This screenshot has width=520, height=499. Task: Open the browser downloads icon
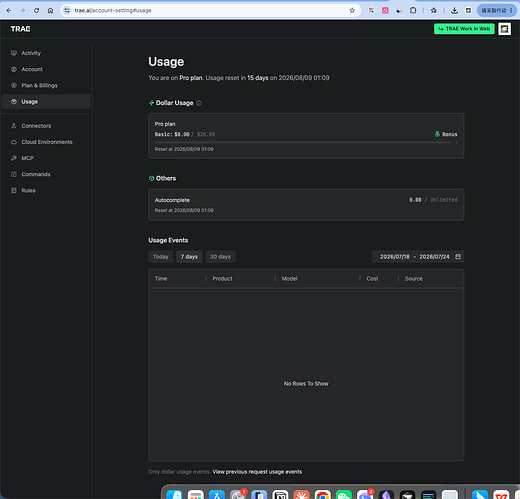454,10
